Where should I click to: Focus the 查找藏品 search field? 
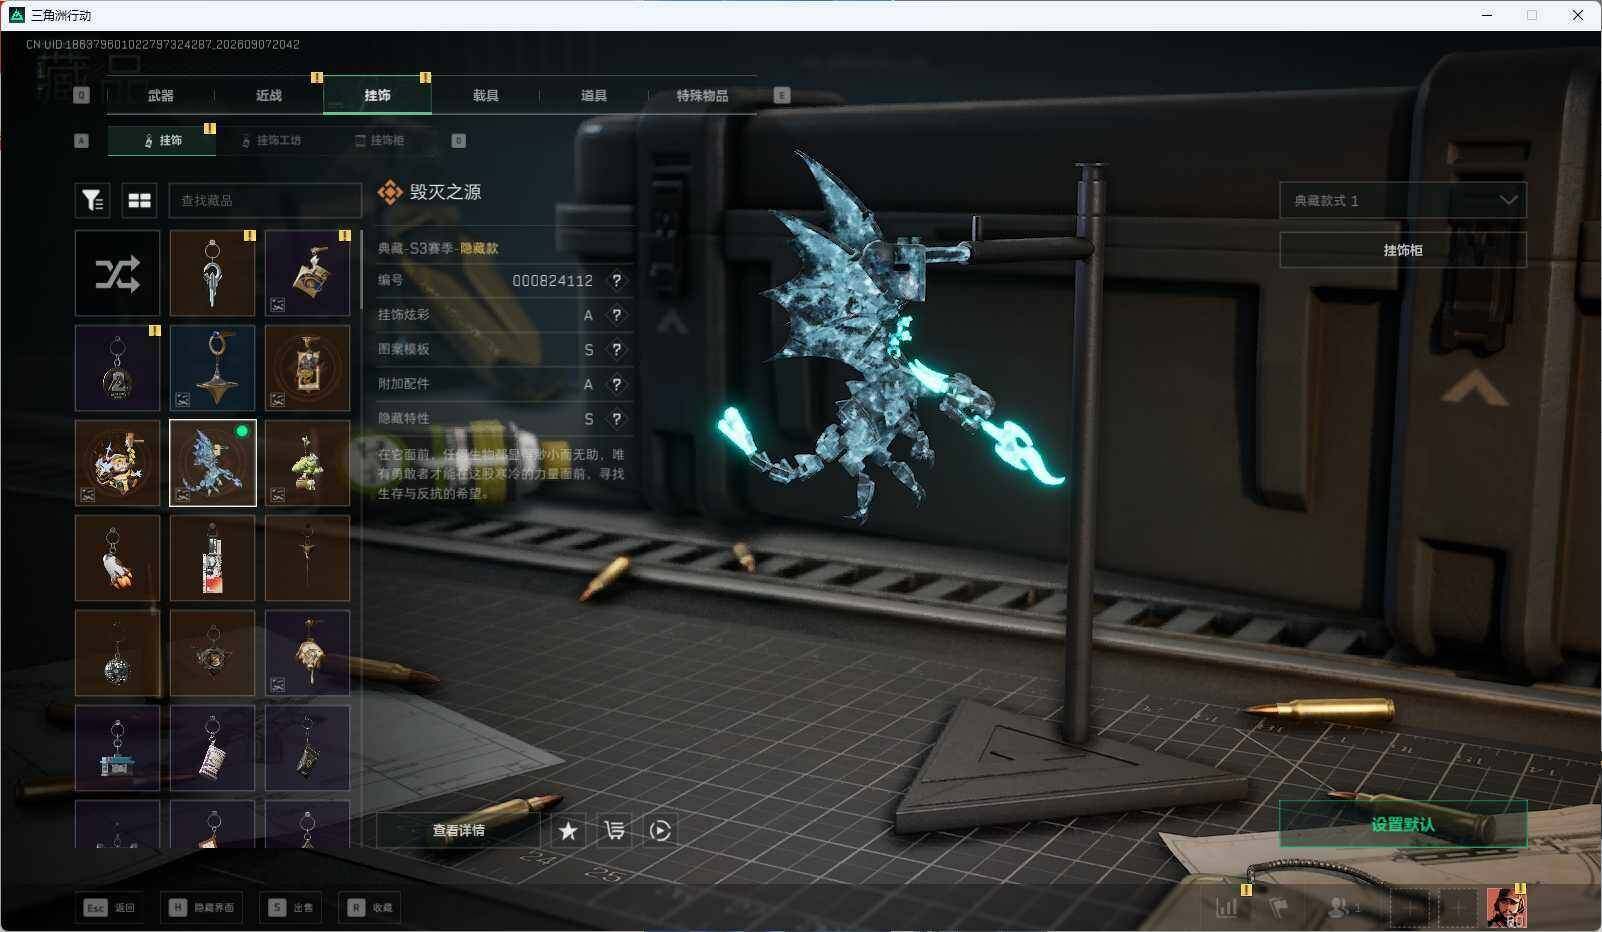coord(265,200)
